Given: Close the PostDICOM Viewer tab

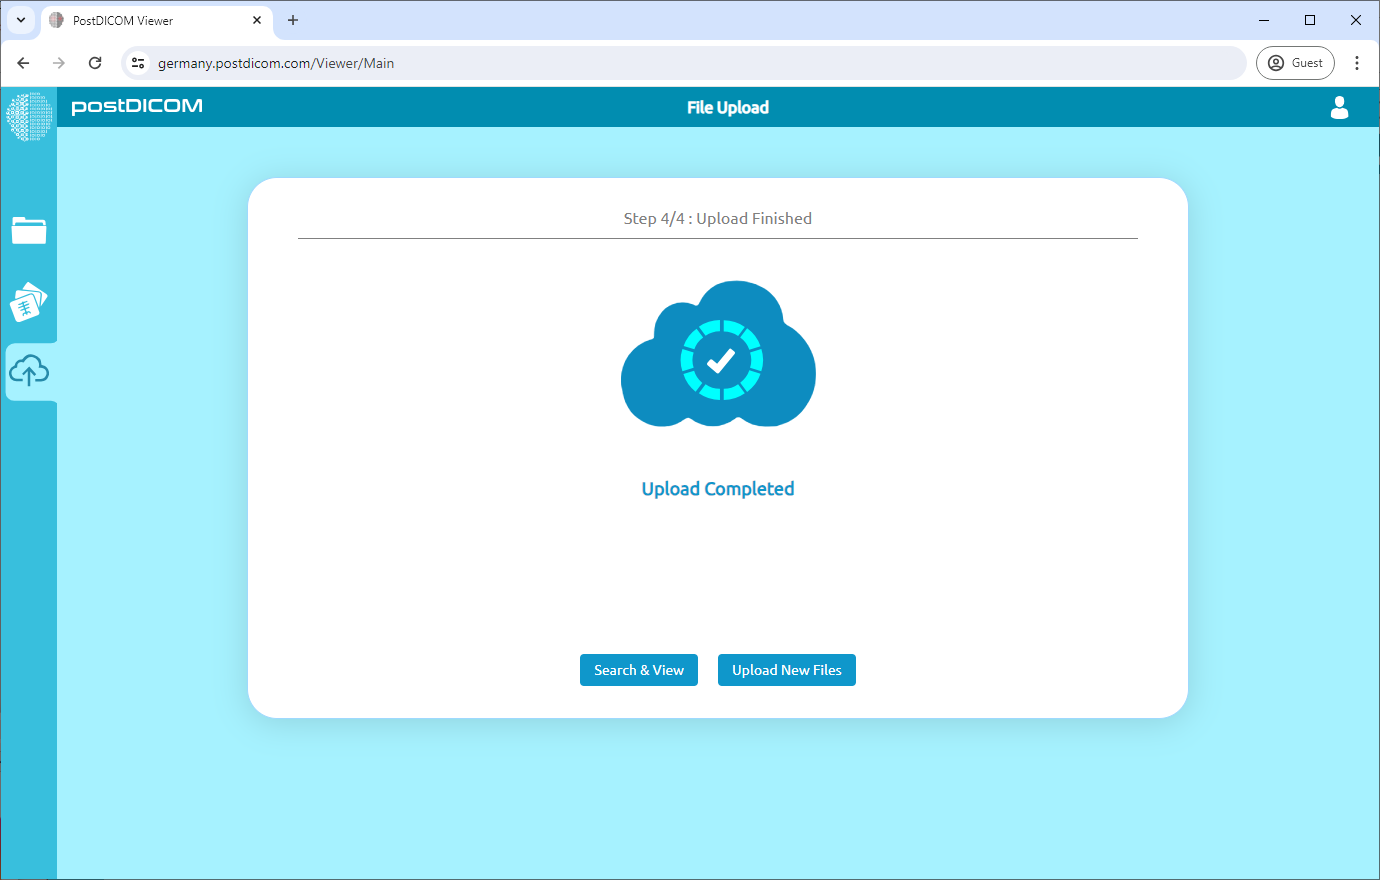Looking at the screenshot, I should (257, 20).
